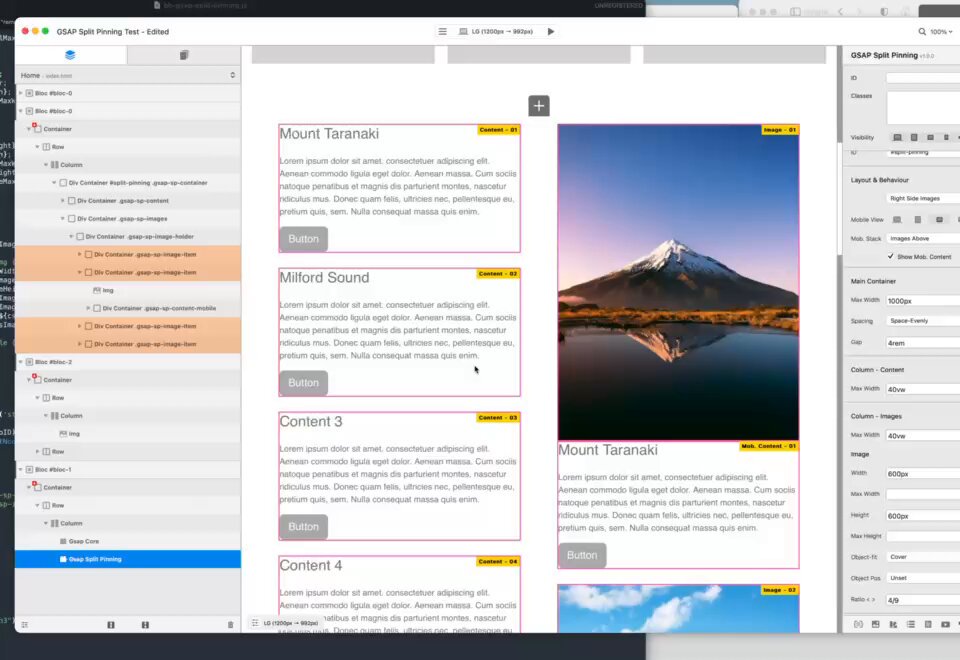Open the layer tree tab icon
The width and height of the screenshot is (960, 660).
point(70,55)
